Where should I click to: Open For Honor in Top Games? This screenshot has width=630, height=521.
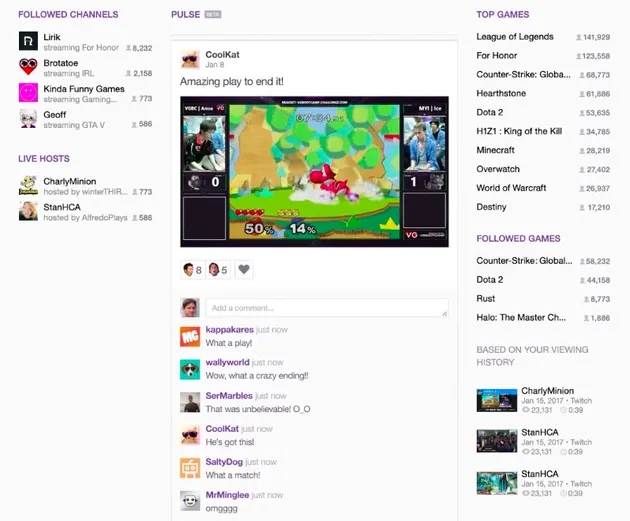coord(497,55)
